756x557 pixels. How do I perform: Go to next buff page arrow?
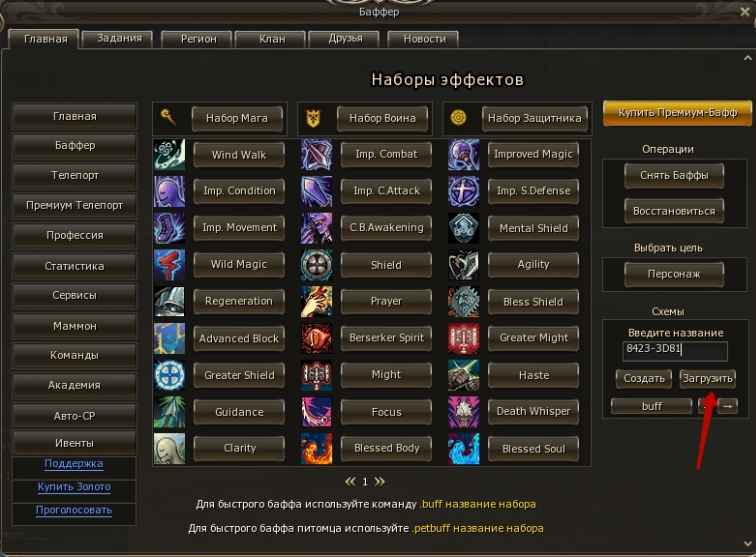(380, 481)
